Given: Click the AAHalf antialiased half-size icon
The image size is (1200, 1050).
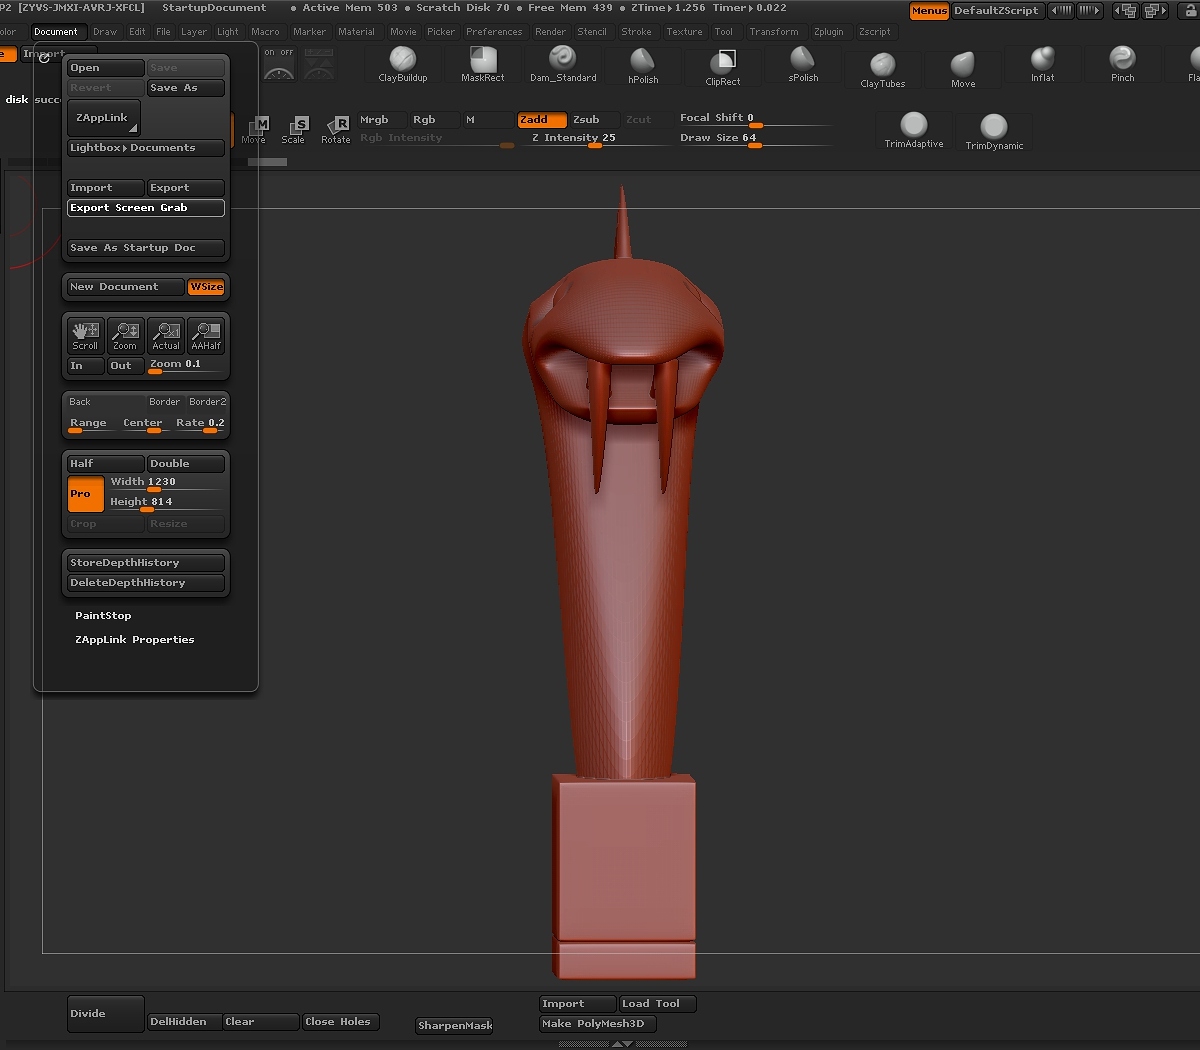Looking at the screenshot, I should tap(206, 336).
